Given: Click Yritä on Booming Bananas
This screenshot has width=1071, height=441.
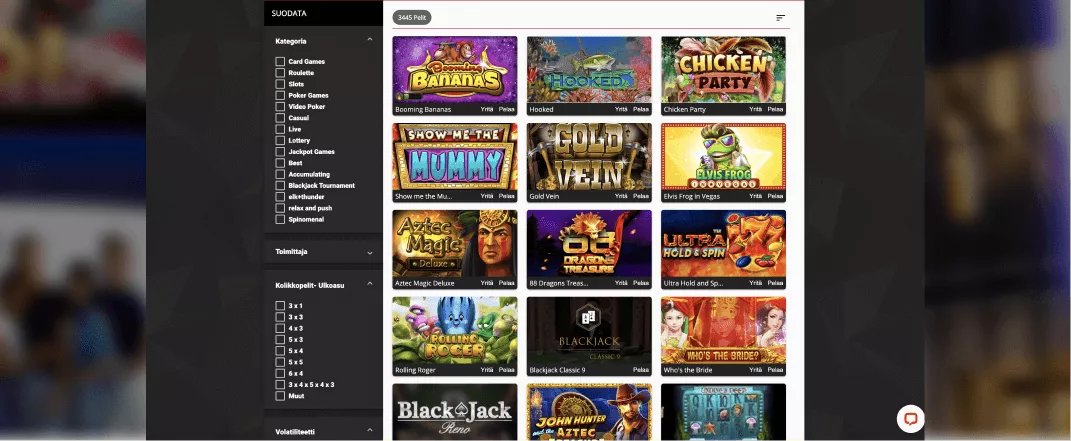Looking at the screenshot, I should coord(486,109).
